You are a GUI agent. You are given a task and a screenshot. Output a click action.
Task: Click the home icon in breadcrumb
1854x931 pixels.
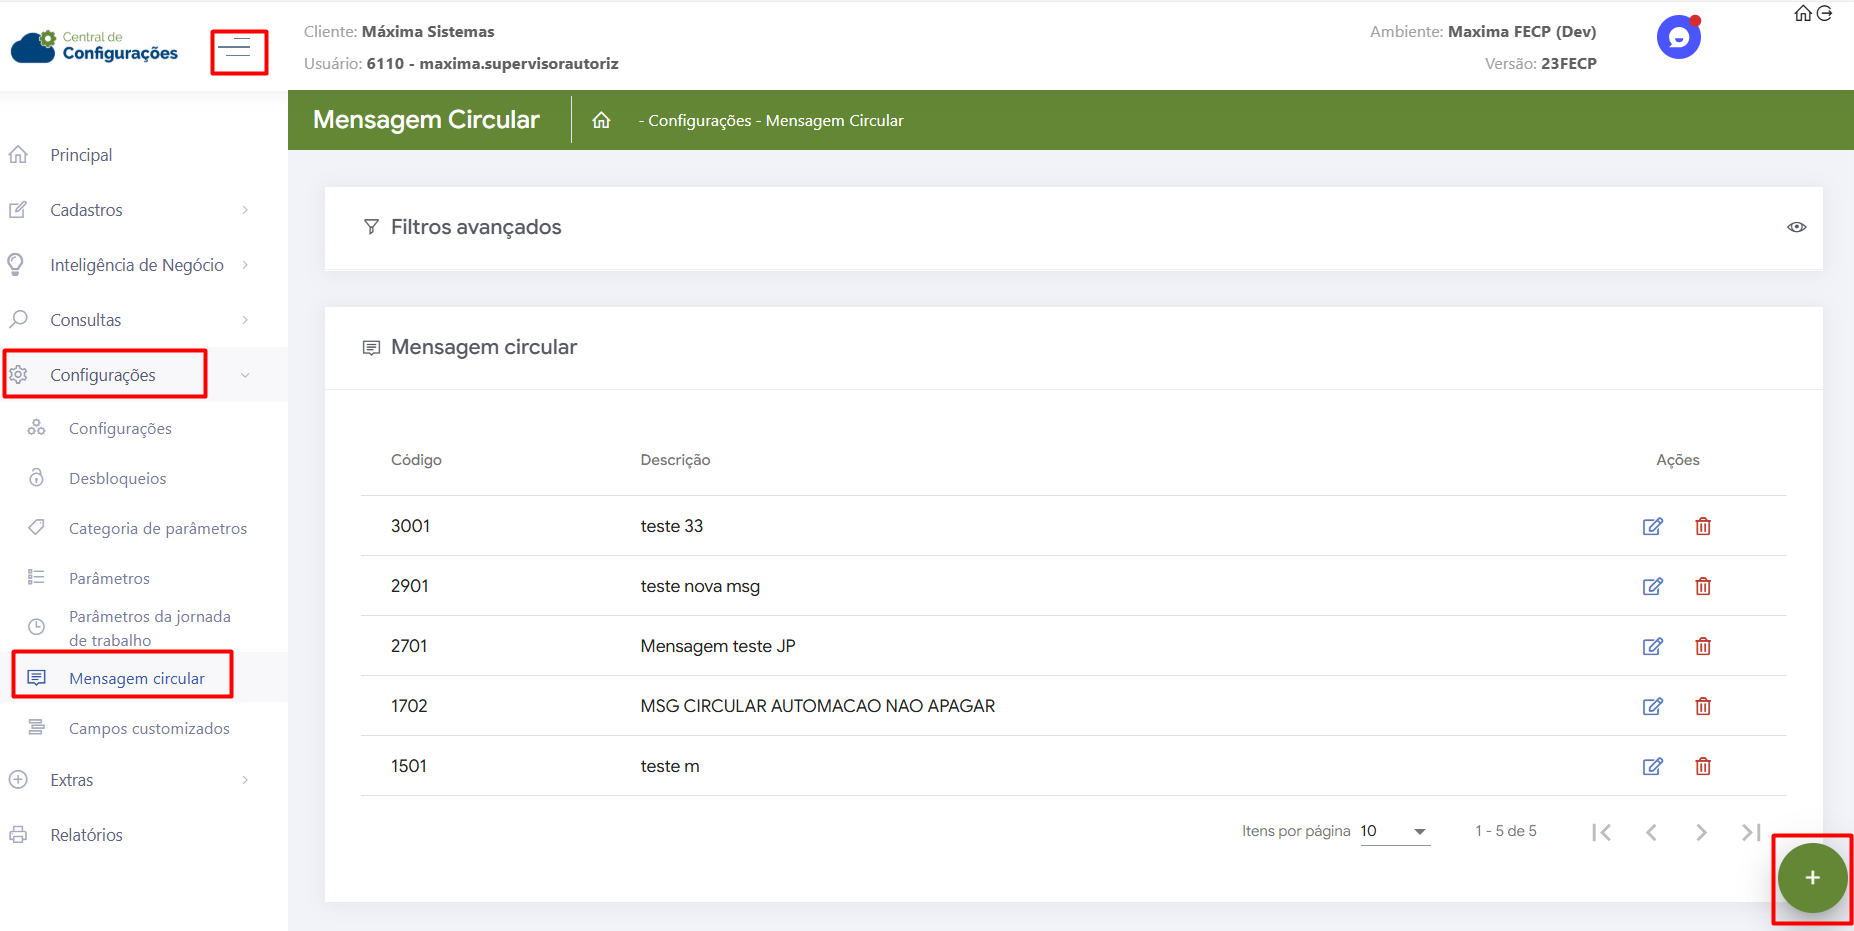(601, 120)
